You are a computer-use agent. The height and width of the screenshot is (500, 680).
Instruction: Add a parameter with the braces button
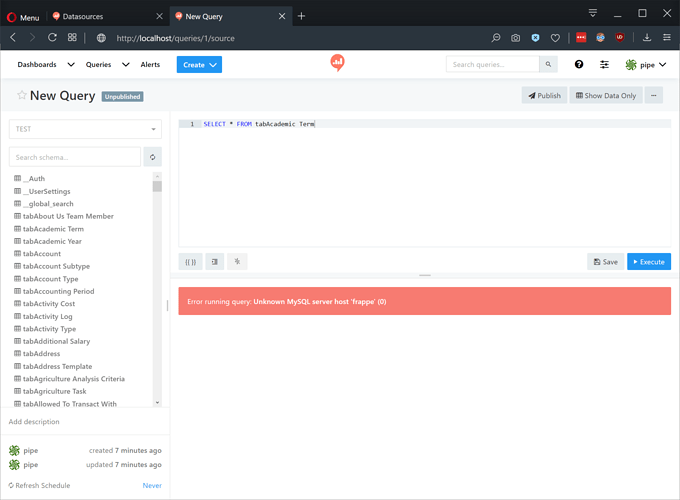pyautogui.click(x=190, y=261)
